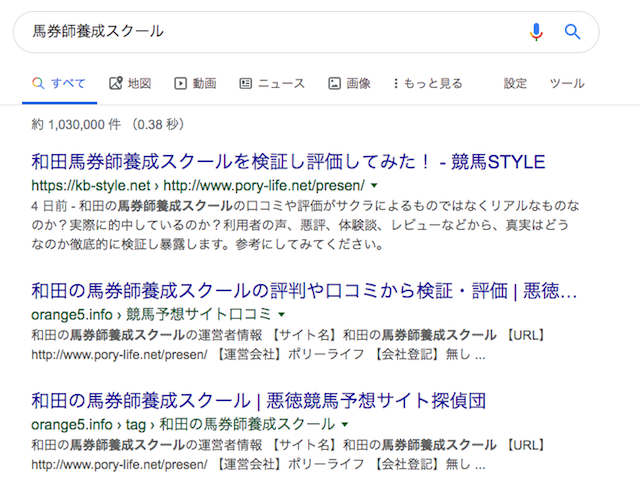The width and height of the screenshot is (640, 491).
Task: Open 設定 search settings
Action: [515, 83]
